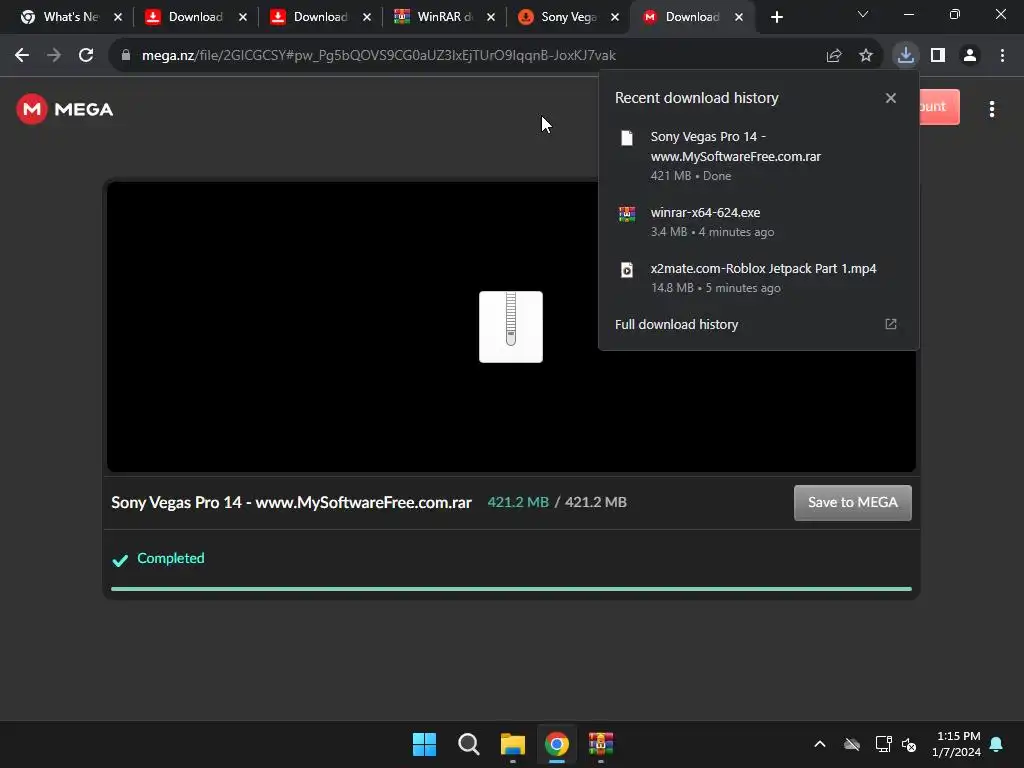
Task: Click the file name Sony Vegas Pro 14 title
Action: [291, 502]
